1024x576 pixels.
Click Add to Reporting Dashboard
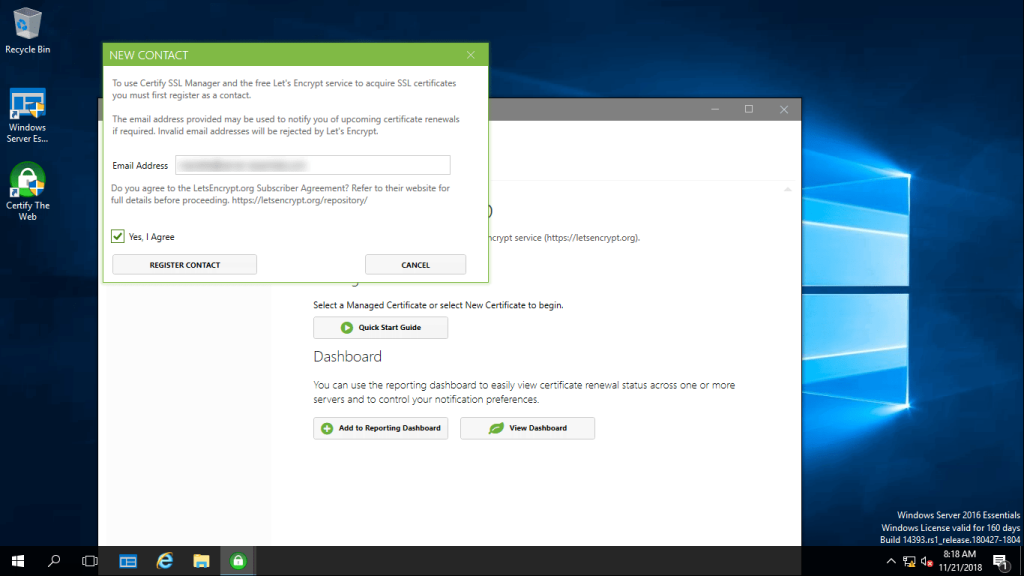pos(381,428)
